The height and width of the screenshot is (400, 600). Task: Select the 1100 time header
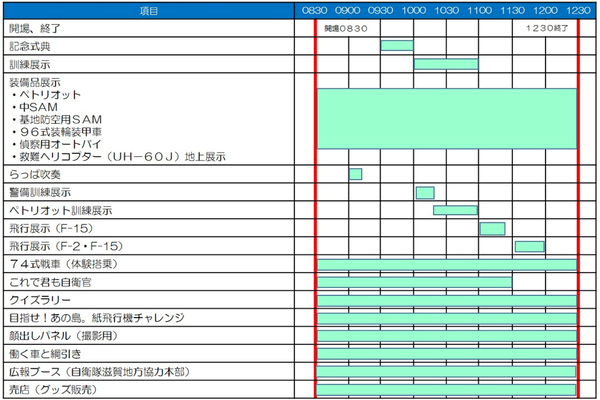point(479,10)
